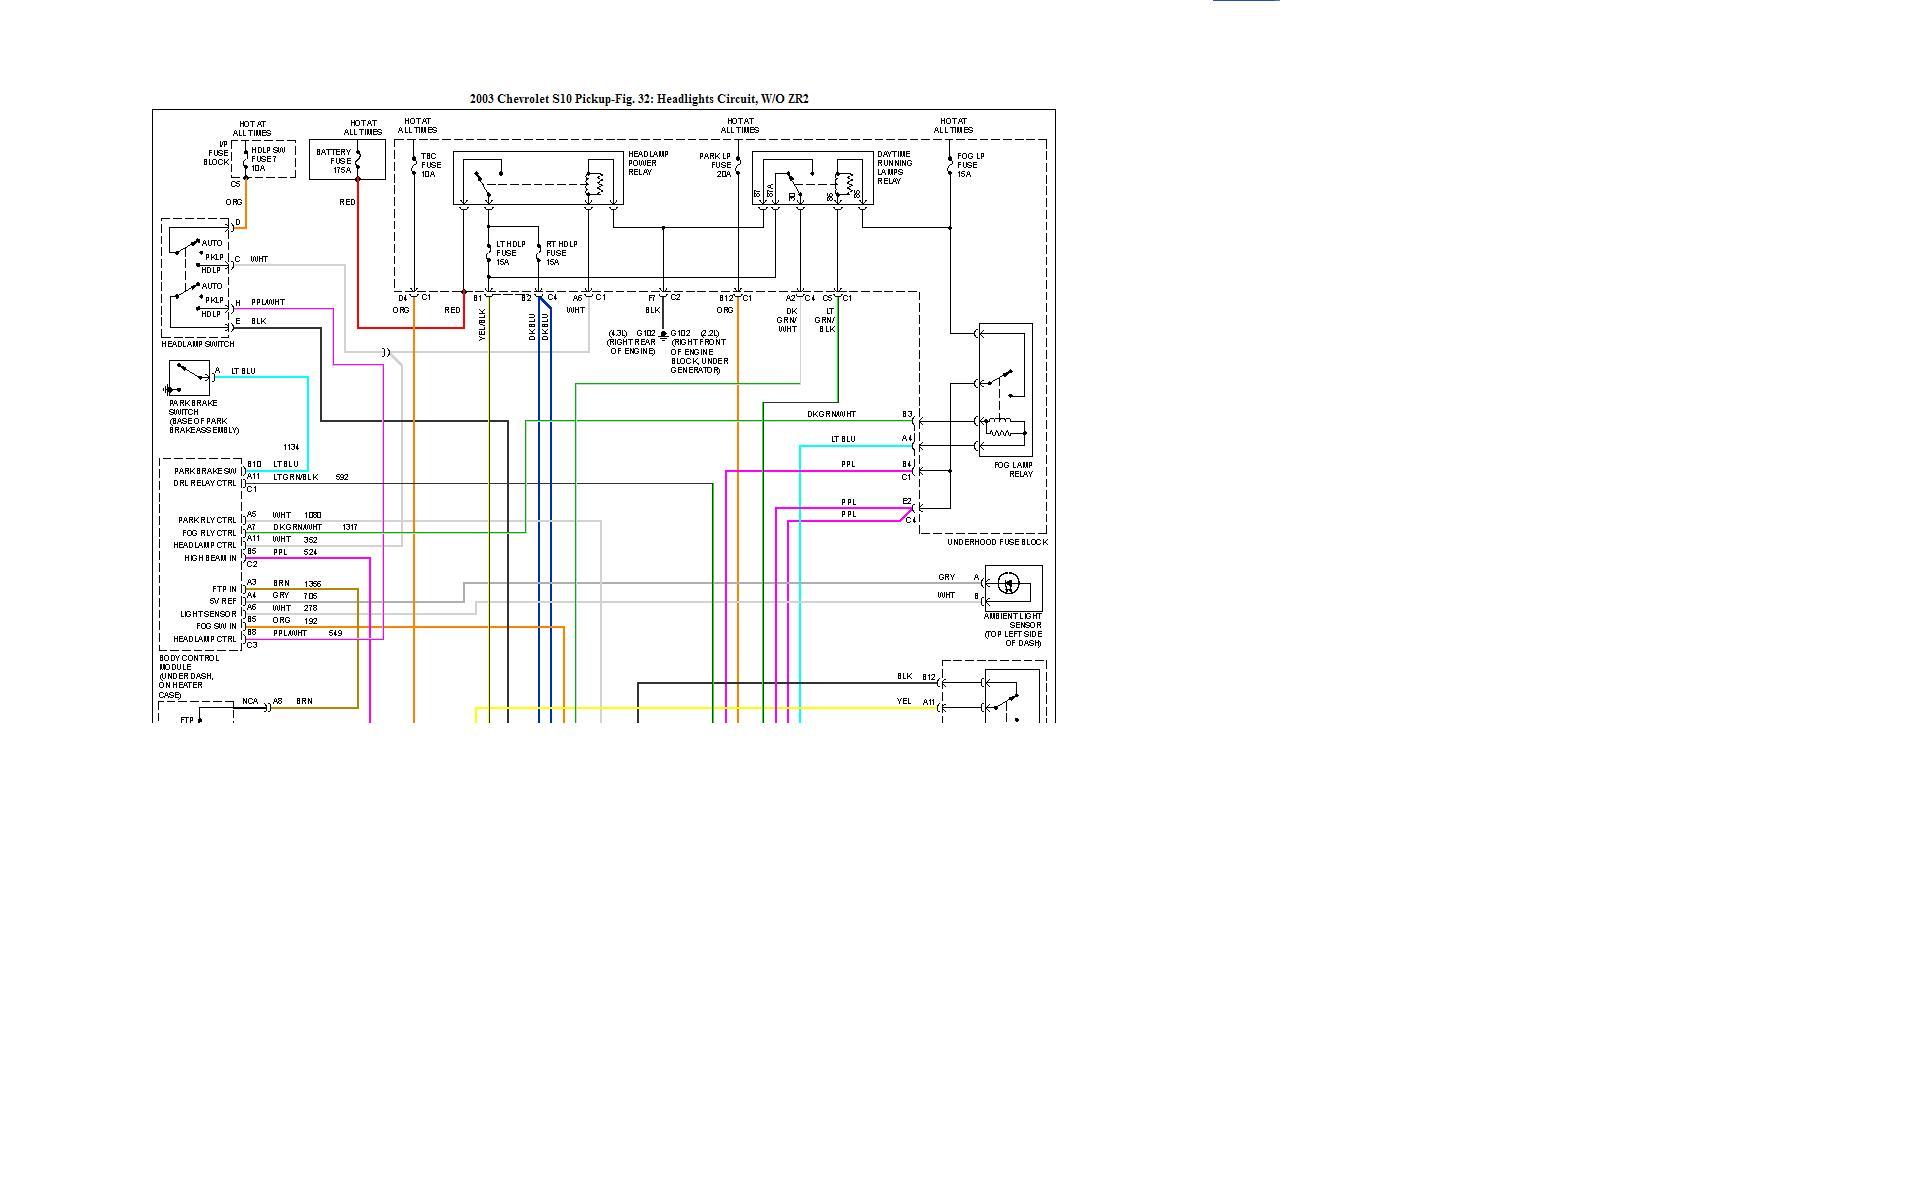1920x1200 pixels.
Task: Click the 'HEADLAMP SWITCH' label
Action: (x=198, y=344)
